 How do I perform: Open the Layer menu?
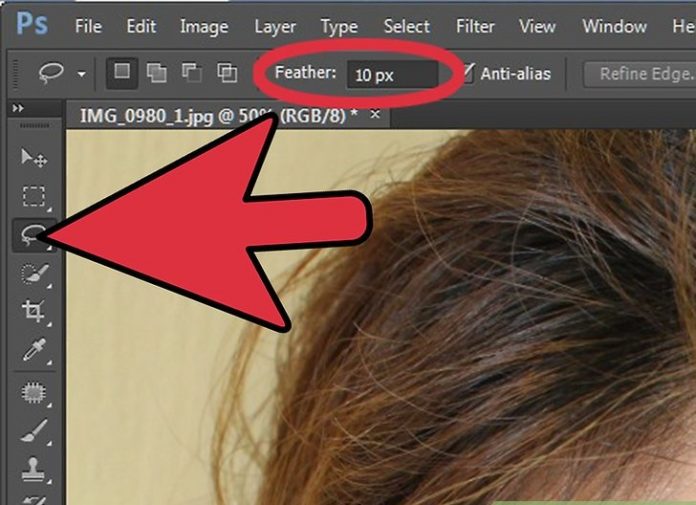coord(274,26)
